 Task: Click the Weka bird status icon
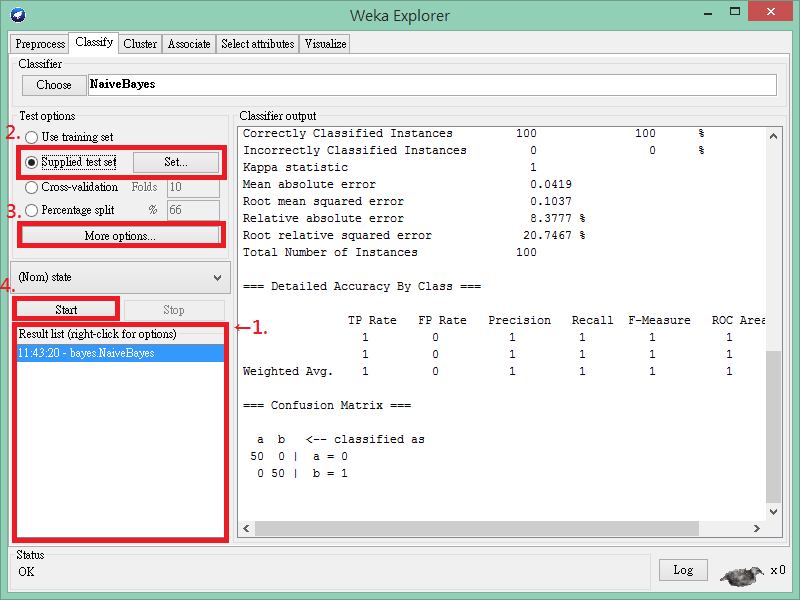click(x=741, y=575)
